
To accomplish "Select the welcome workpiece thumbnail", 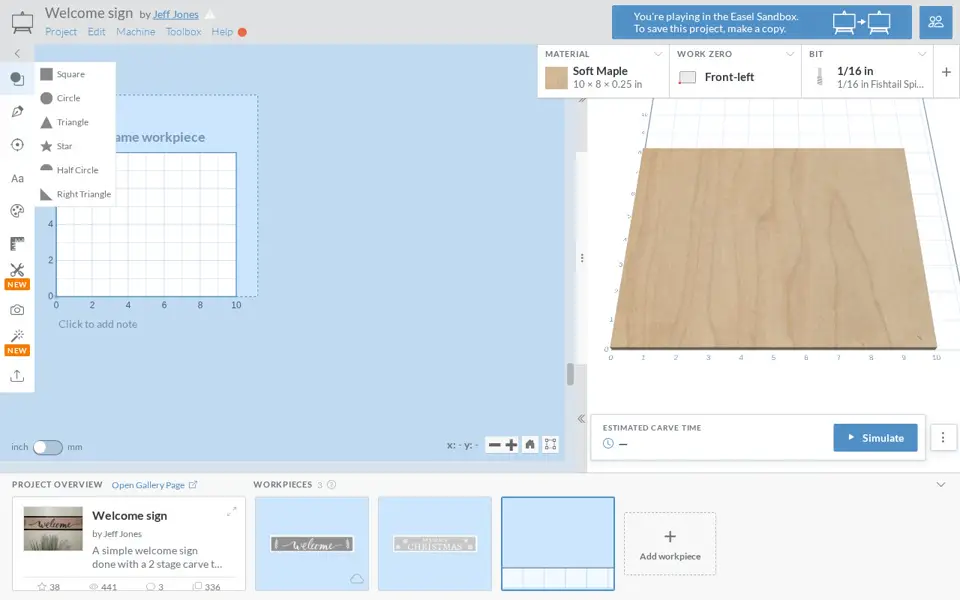I will 312,544.
